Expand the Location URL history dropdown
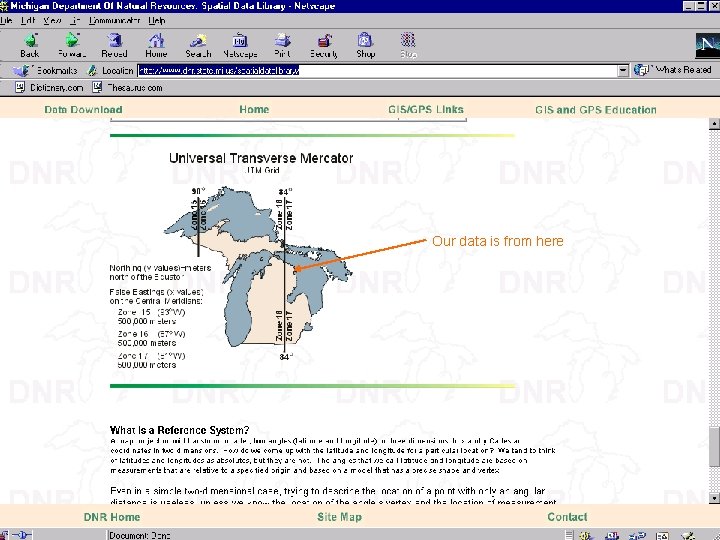Image resolution: width=720 pixels, height=540 pixels. [x=623, y=70]
